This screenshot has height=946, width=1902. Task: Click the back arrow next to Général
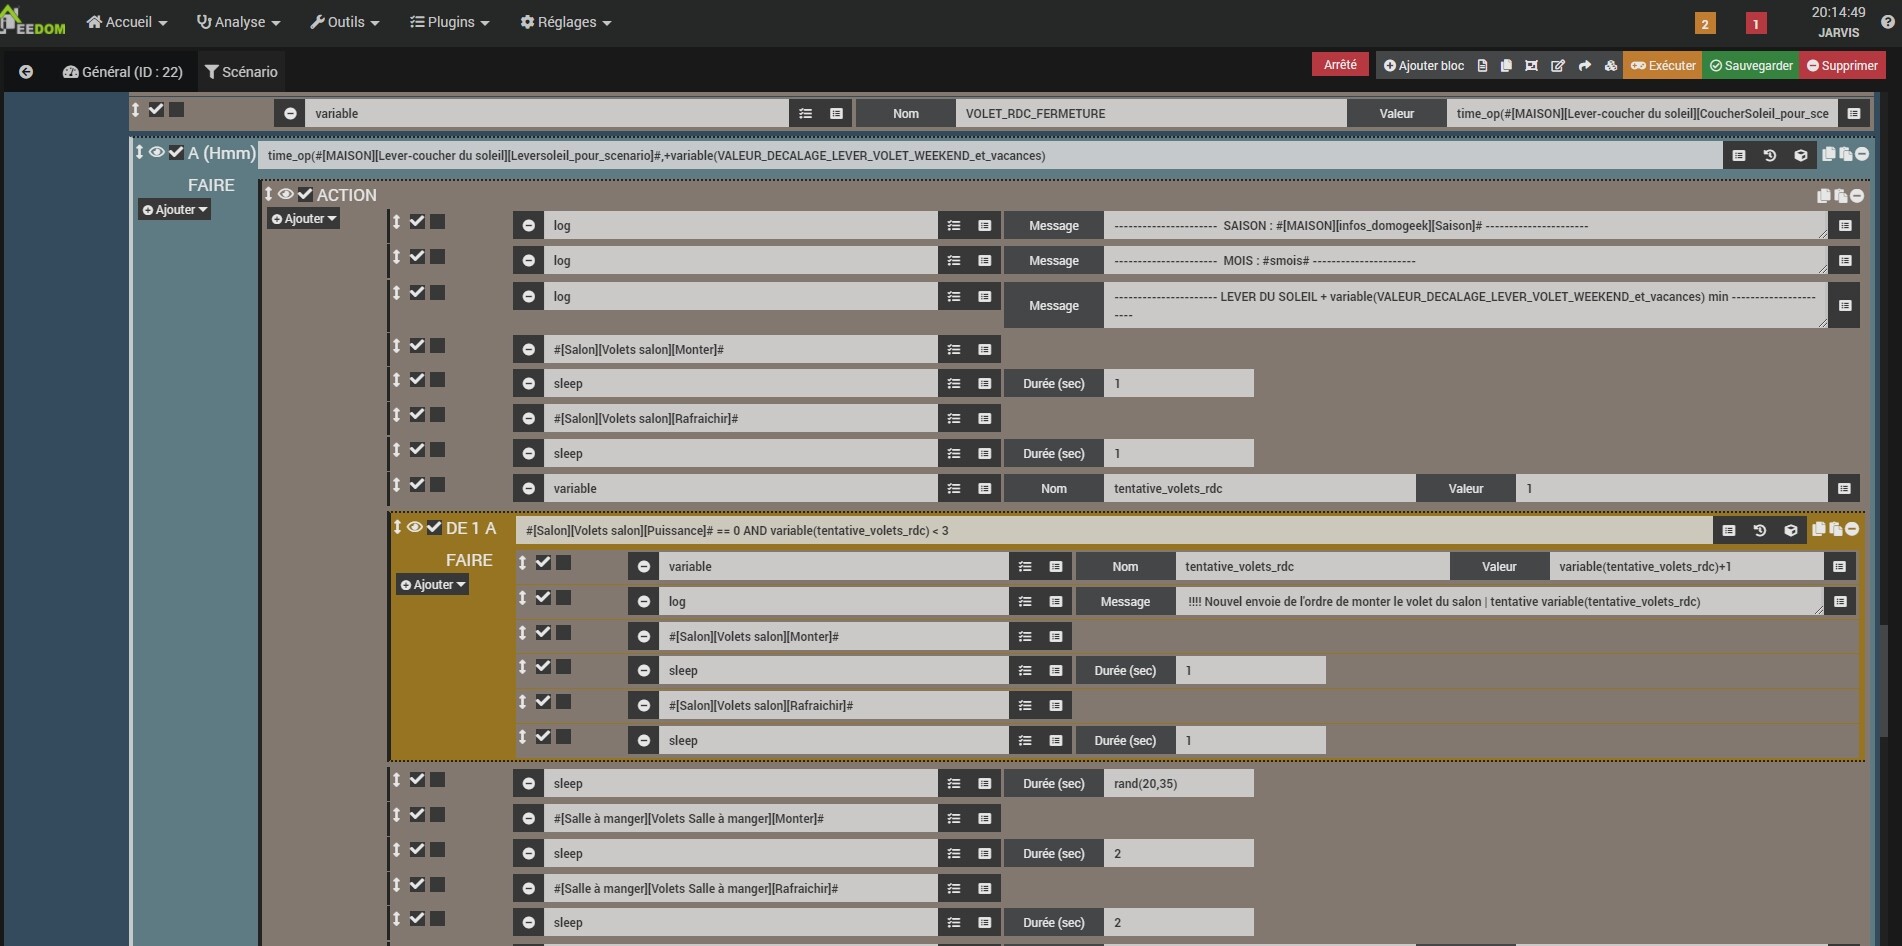(x=26, y=72)
